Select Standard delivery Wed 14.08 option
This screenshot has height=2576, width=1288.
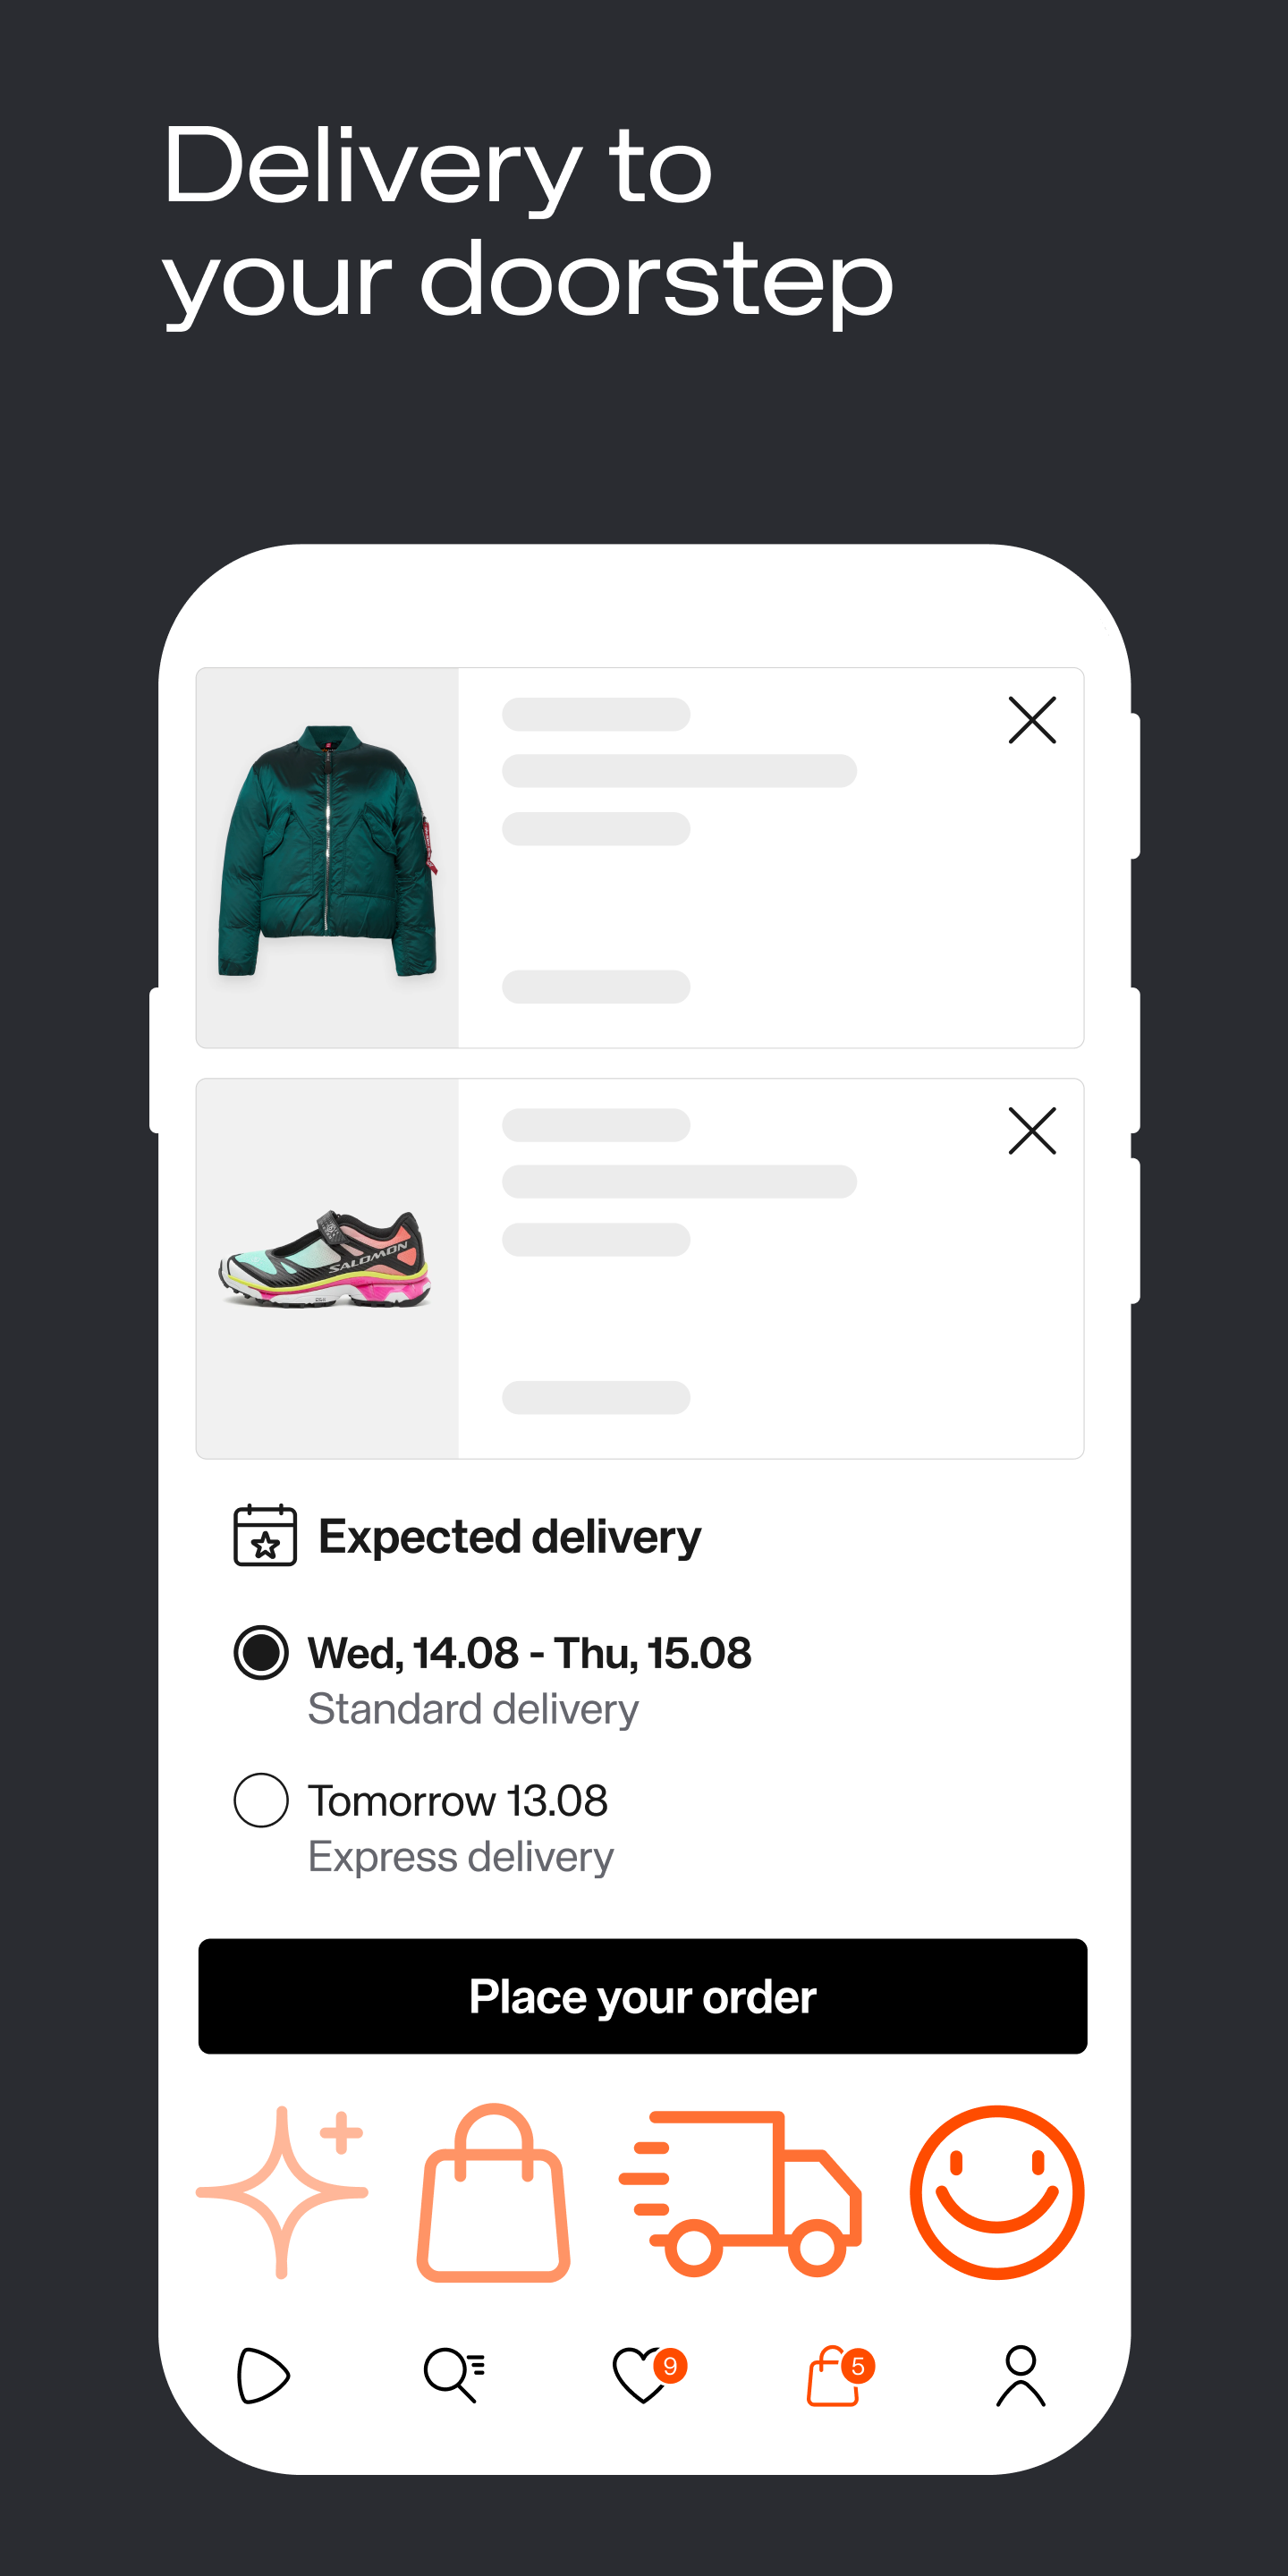(261, 1652)
